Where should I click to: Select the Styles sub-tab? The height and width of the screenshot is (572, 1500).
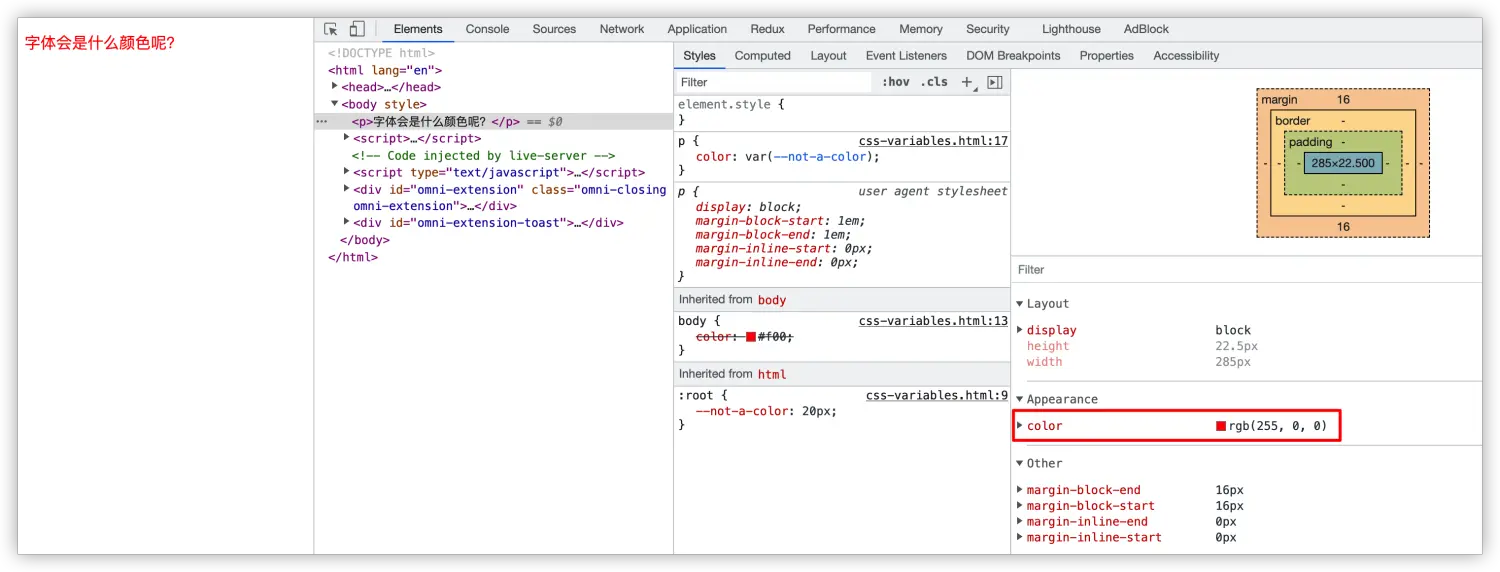tap(700, 56)
